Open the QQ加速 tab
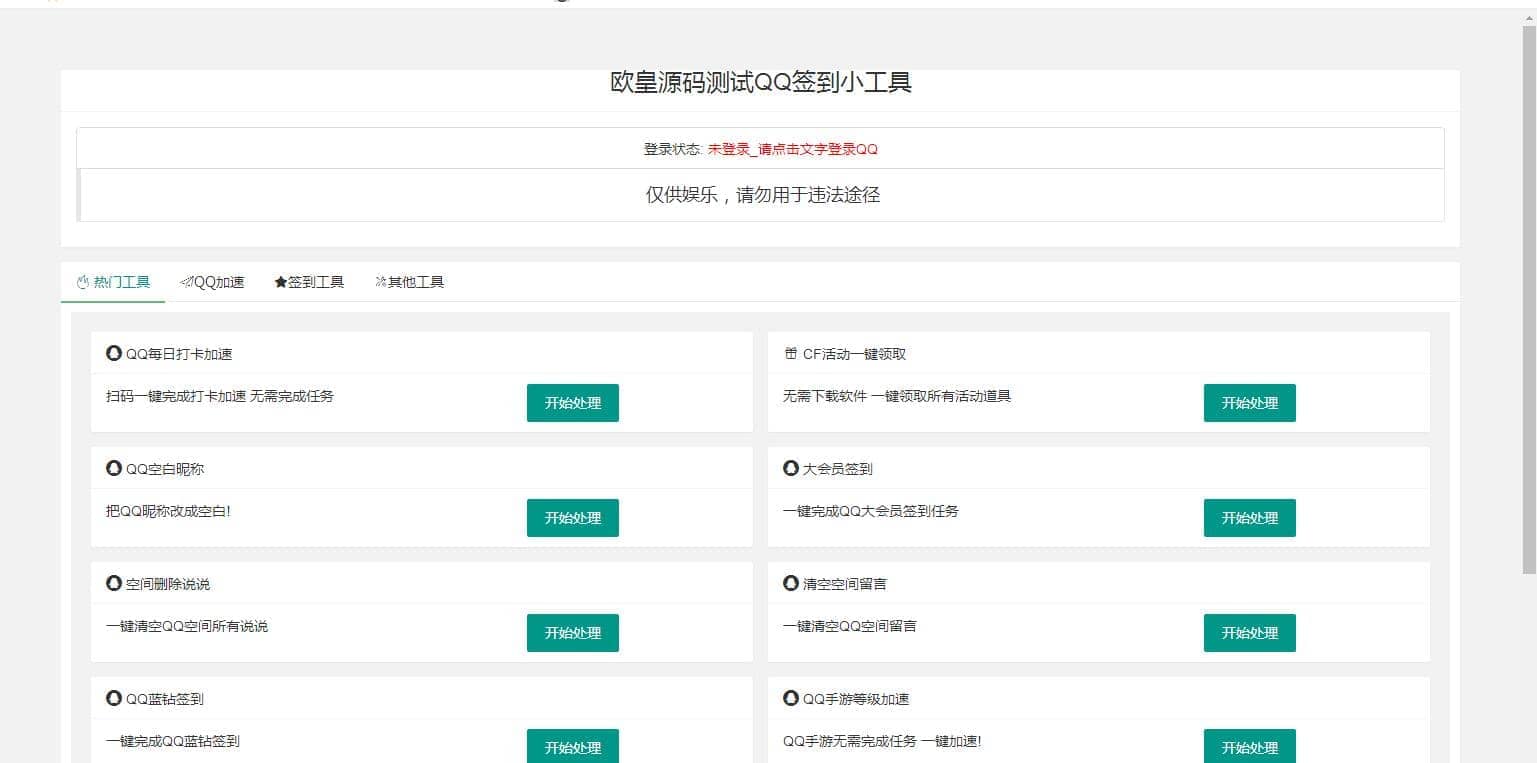 coord(212,282)
